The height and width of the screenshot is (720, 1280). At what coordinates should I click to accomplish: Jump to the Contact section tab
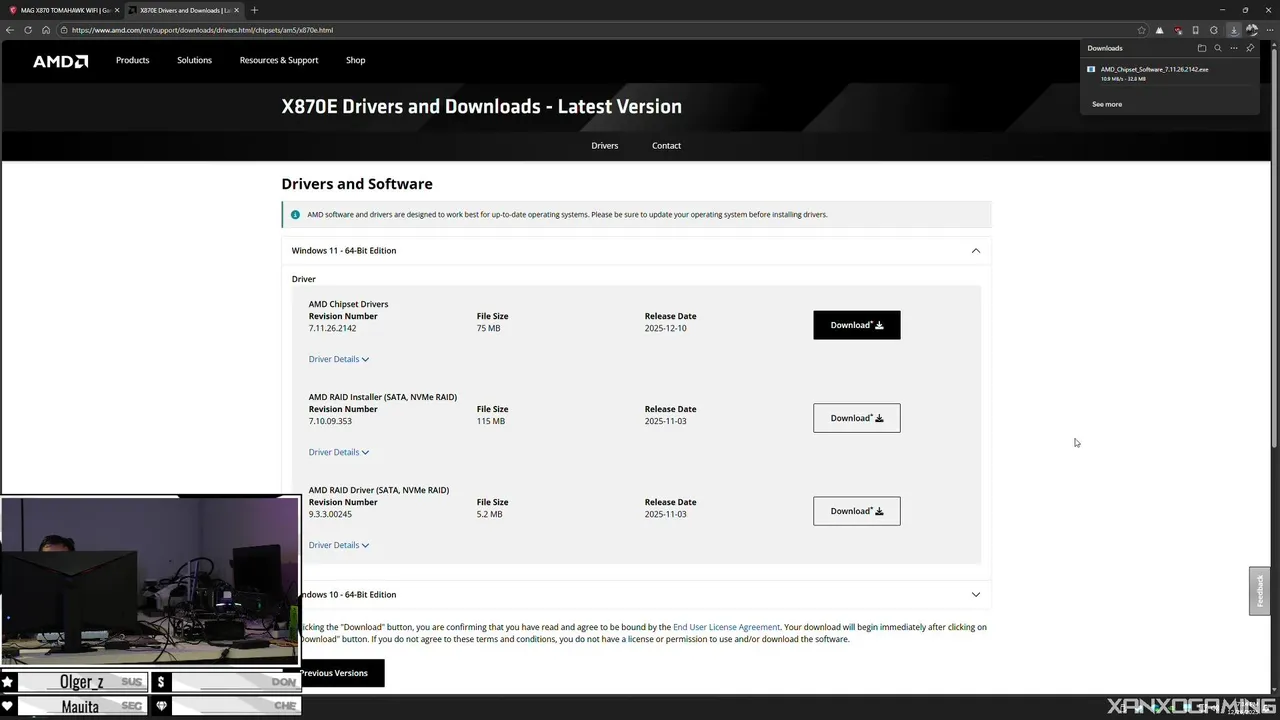tap(666, 146)
